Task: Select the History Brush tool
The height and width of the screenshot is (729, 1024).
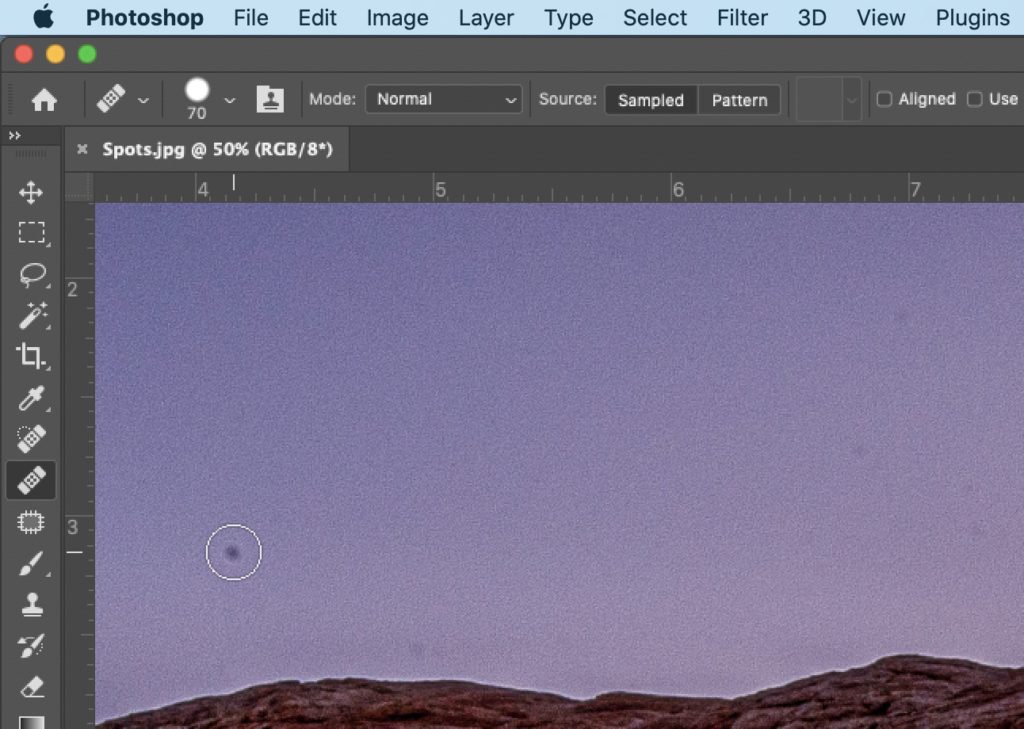Action: pos(31,646)
